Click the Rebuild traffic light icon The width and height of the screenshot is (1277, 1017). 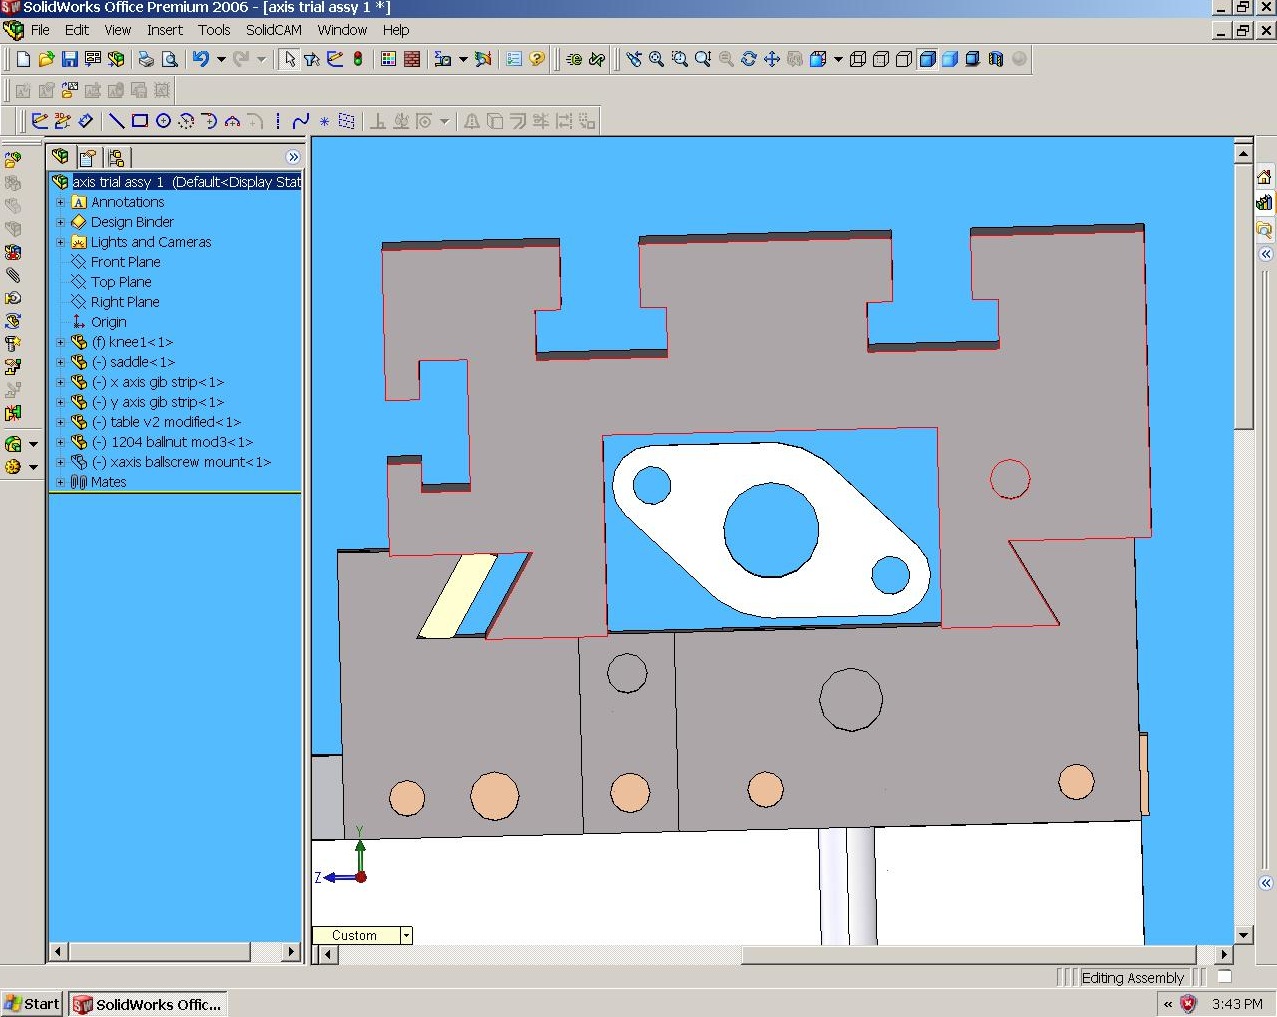click(x=358, y=60)
